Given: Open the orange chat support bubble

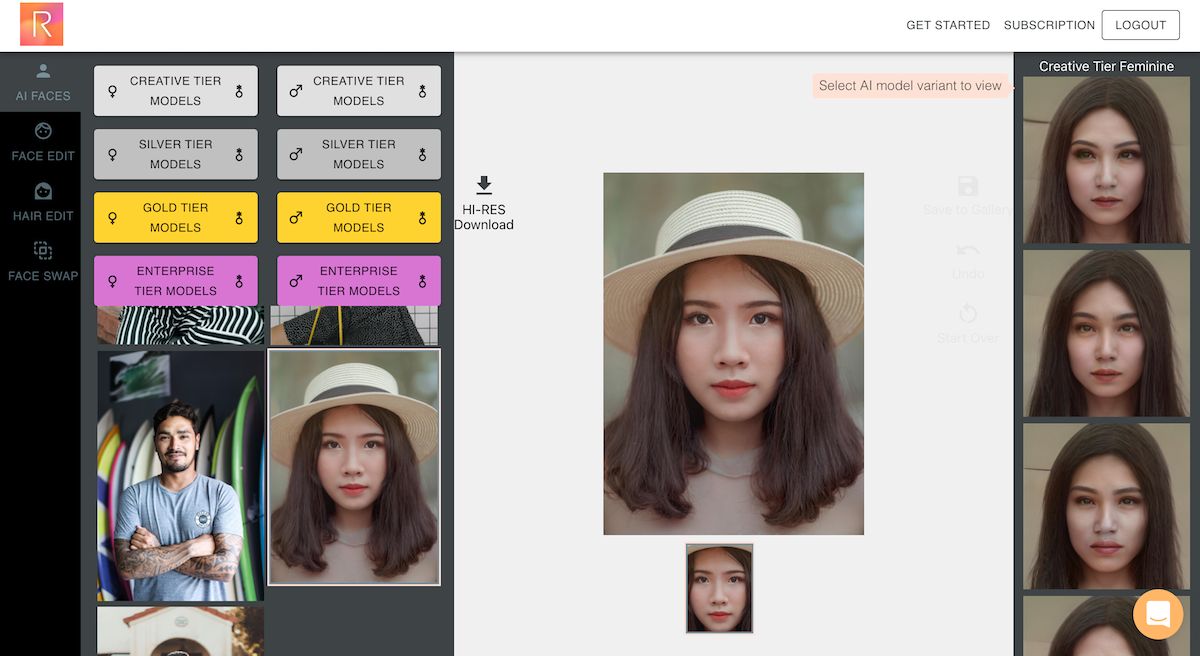Looking at the screenshot, I should [1158, 614].
